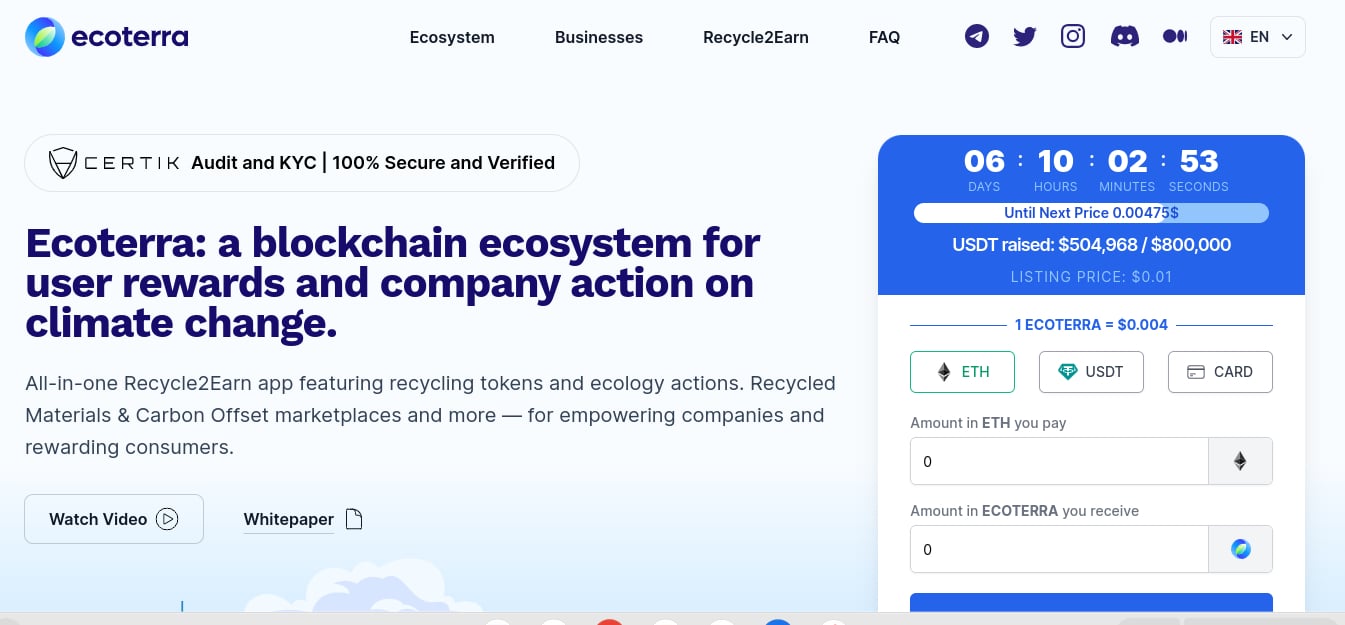Open the Telegram social icon

(977, 37)
